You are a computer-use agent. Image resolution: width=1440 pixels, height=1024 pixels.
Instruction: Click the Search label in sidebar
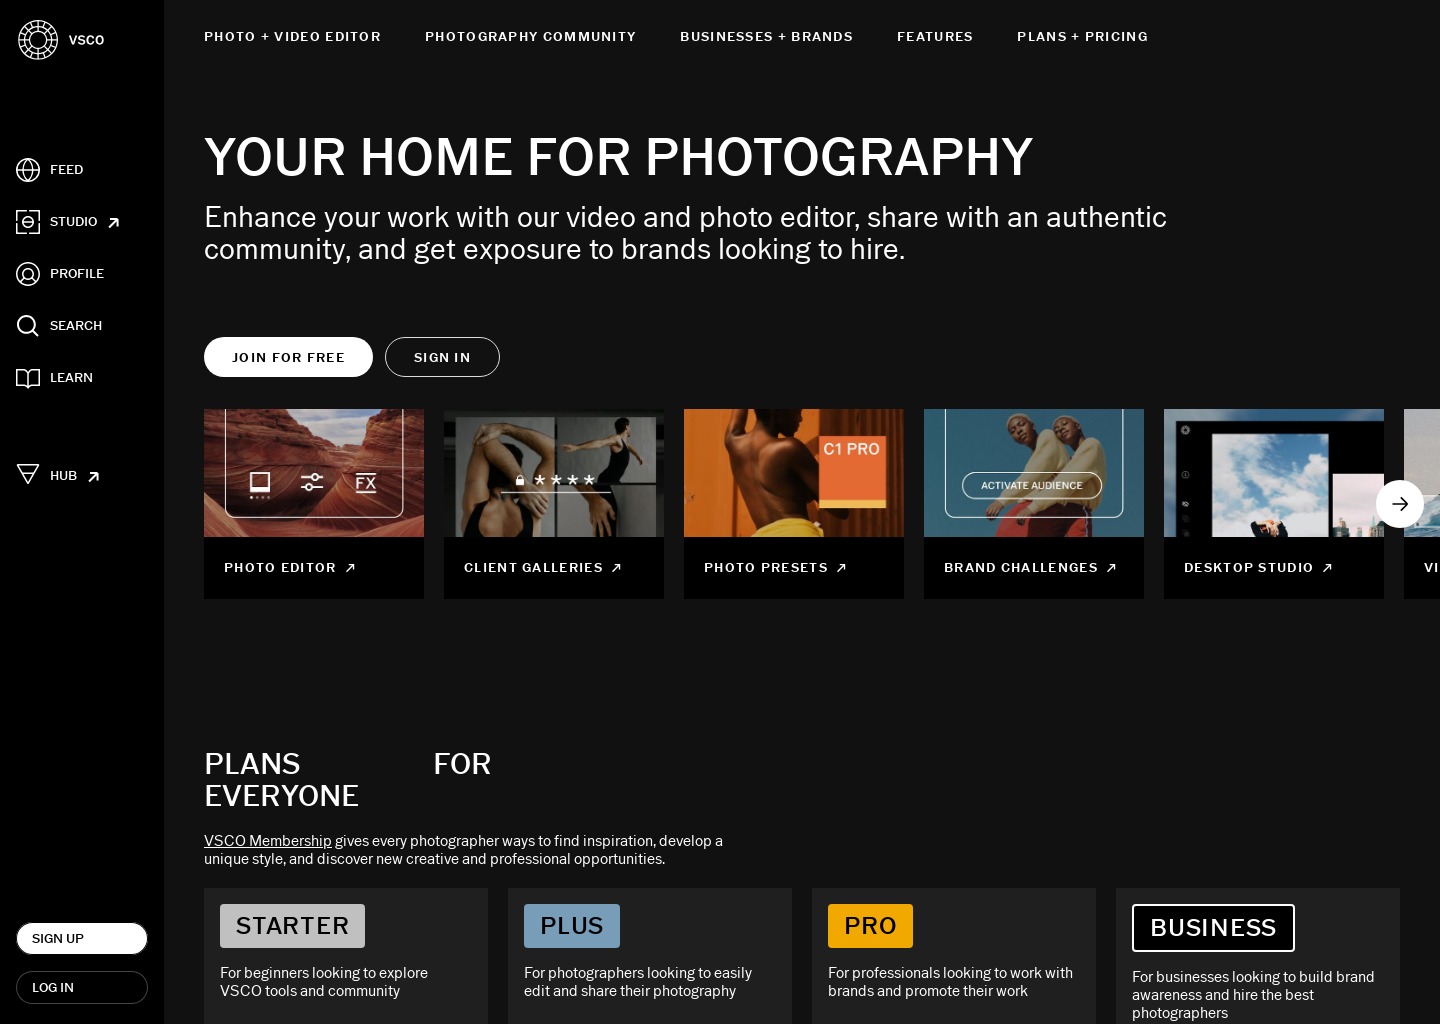[76, 326]
